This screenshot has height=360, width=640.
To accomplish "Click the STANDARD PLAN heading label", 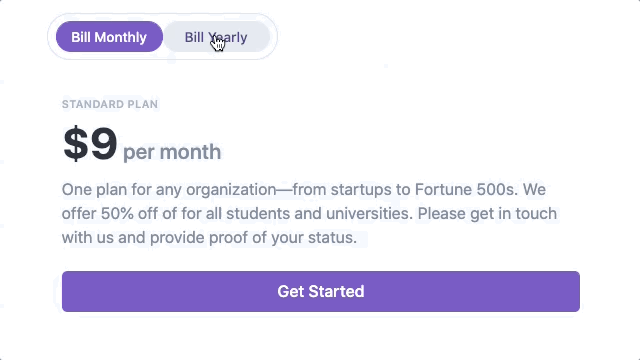I will 110,104.
